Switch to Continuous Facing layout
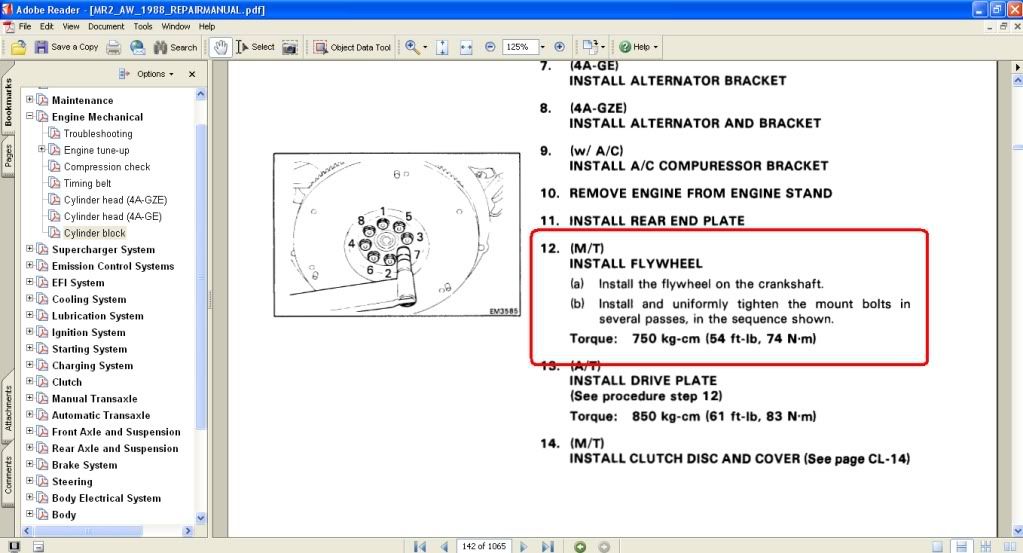The width and height of the screenshot is (1023, 553). (x=985, y=546)
